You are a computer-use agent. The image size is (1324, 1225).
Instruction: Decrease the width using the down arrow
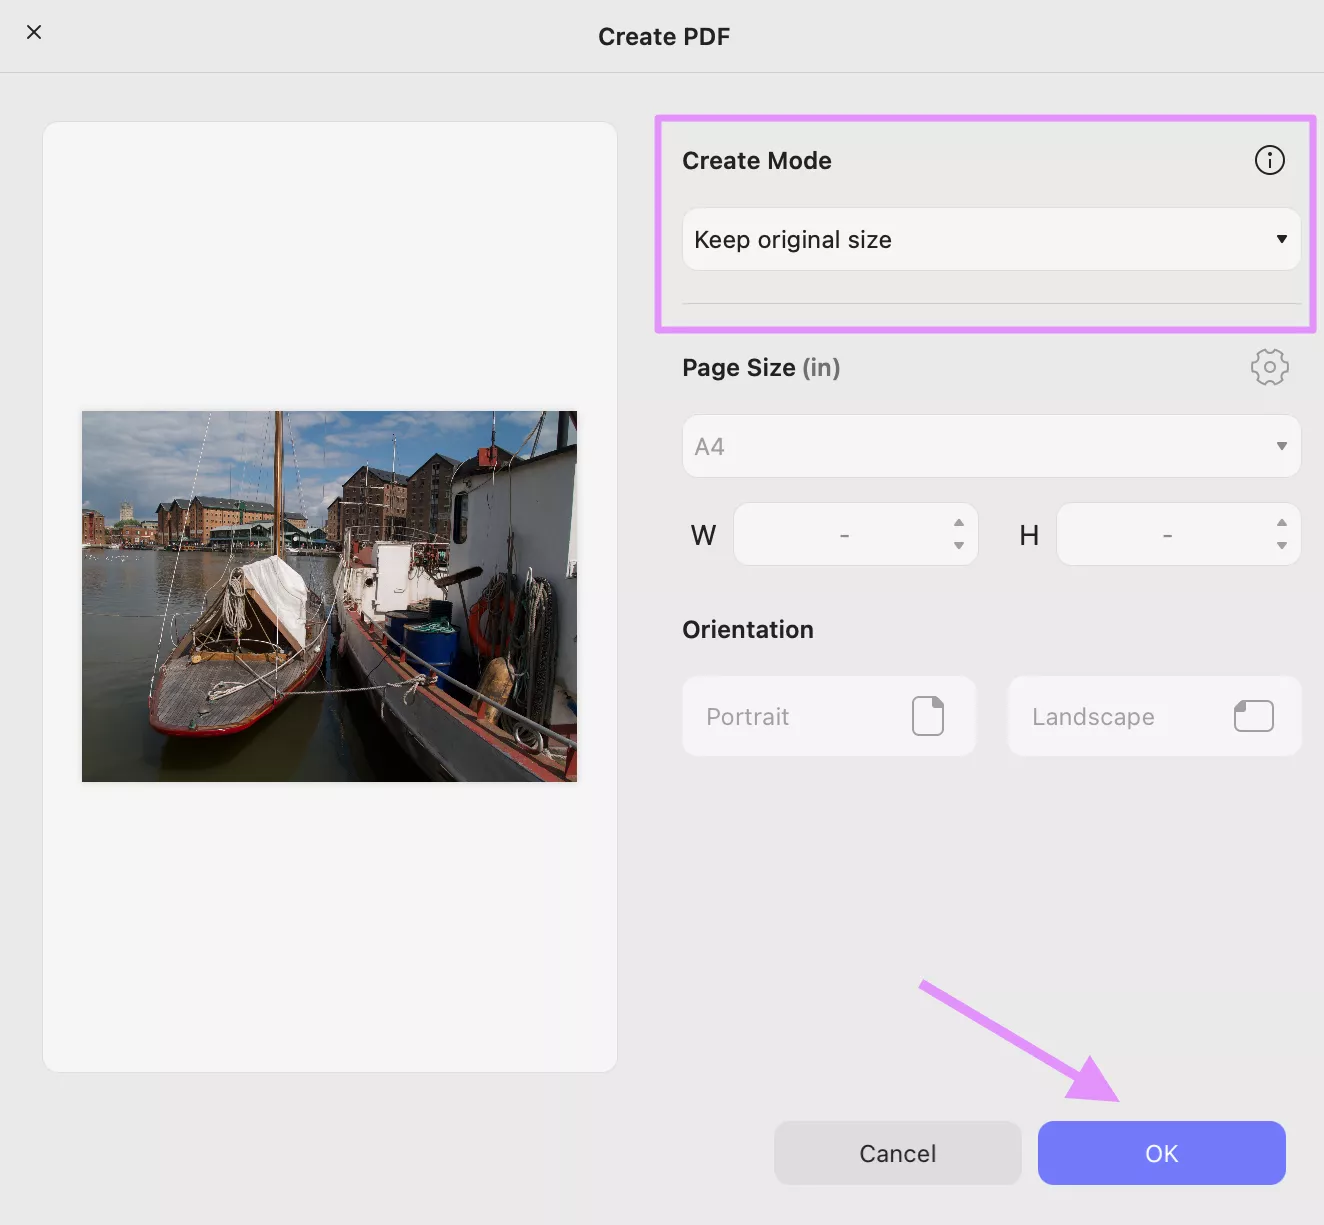pyautogui.click(x=958, y=546)
